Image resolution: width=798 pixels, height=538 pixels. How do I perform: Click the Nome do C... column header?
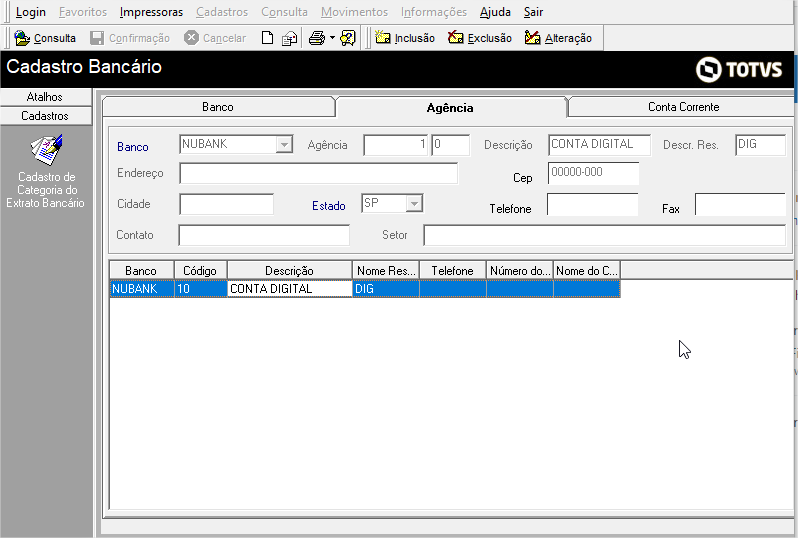587,271
